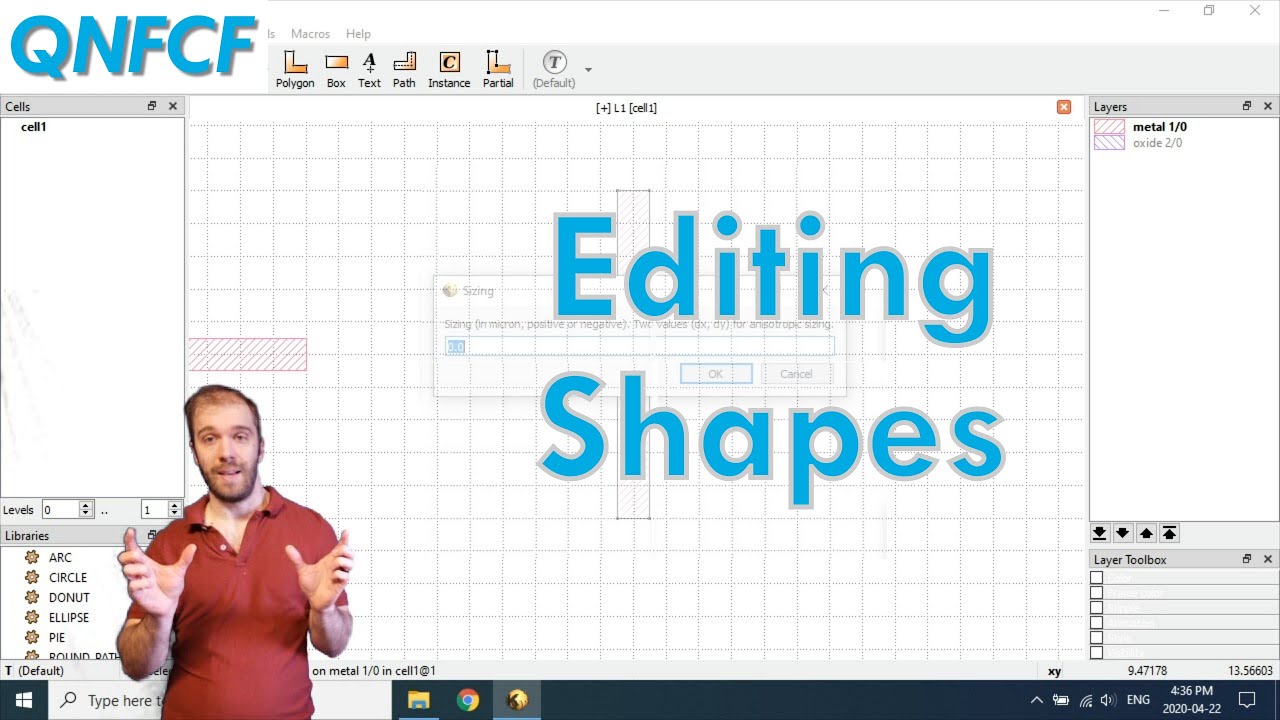The width and height of the screenshot is (1280, 720).
Task: Click the (Default) technology toolbar button
Action: tap(554, 70)
